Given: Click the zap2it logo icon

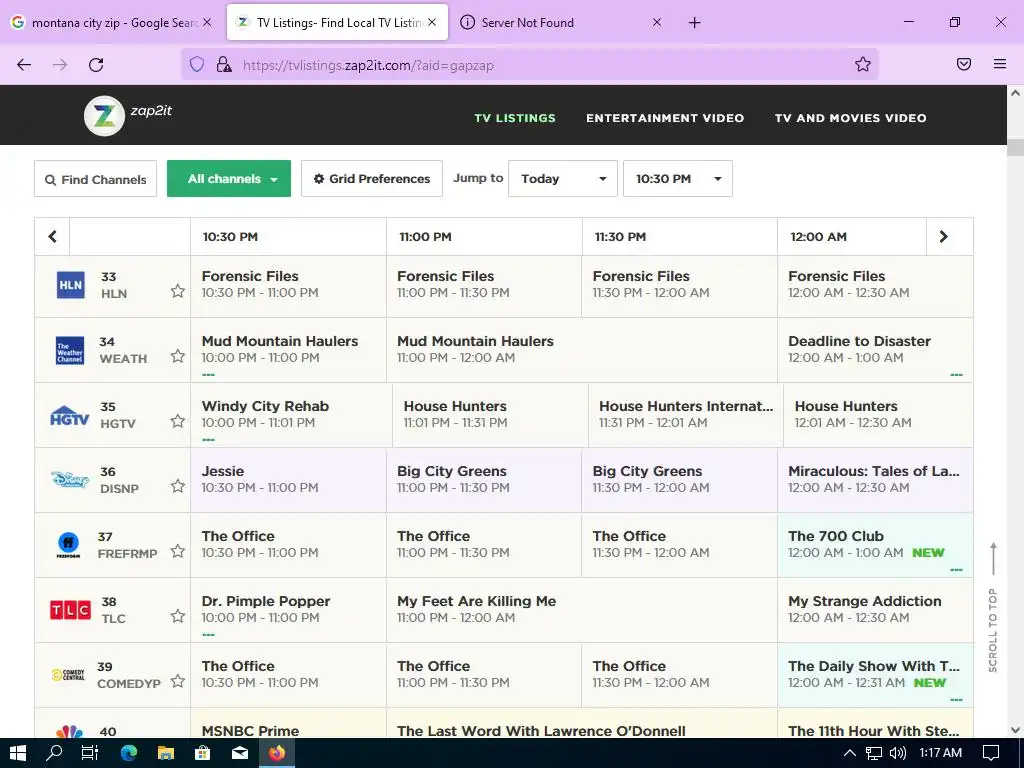Looking at the screenshot, I should [x=104, y=116].
